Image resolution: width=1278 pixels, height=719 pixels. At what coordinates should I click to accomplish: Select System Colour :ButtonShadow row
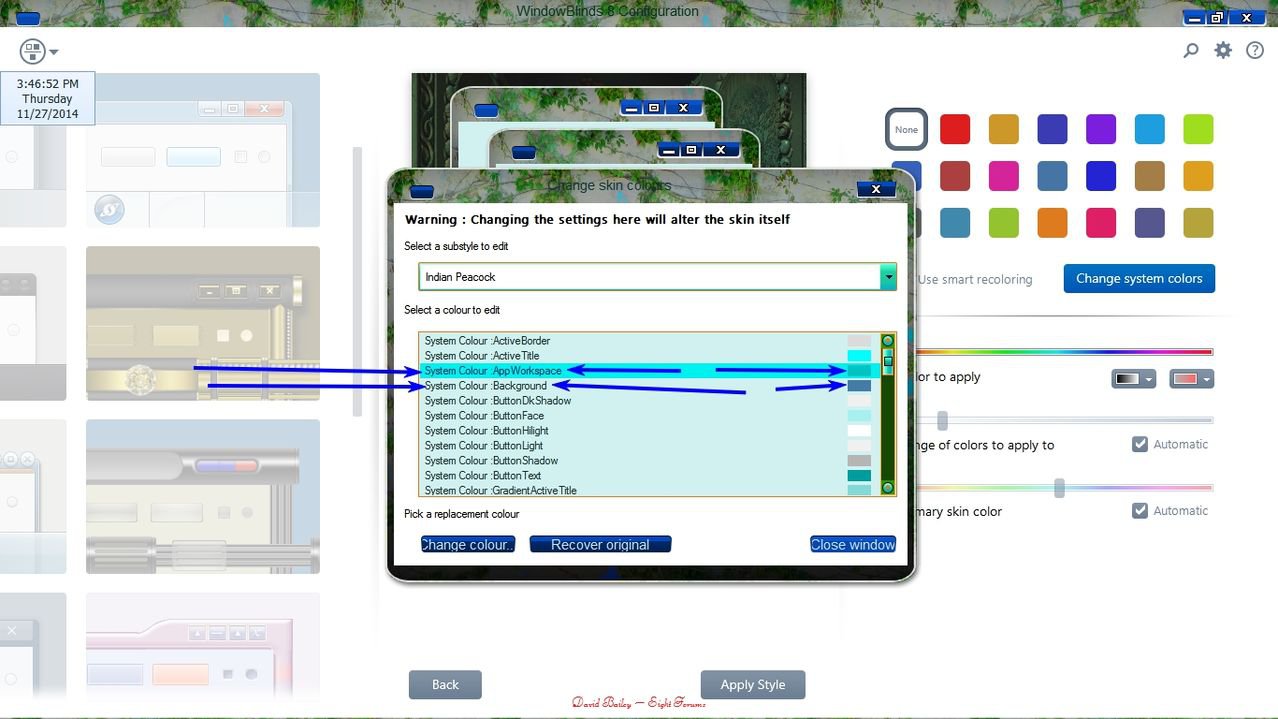point(648,461)
